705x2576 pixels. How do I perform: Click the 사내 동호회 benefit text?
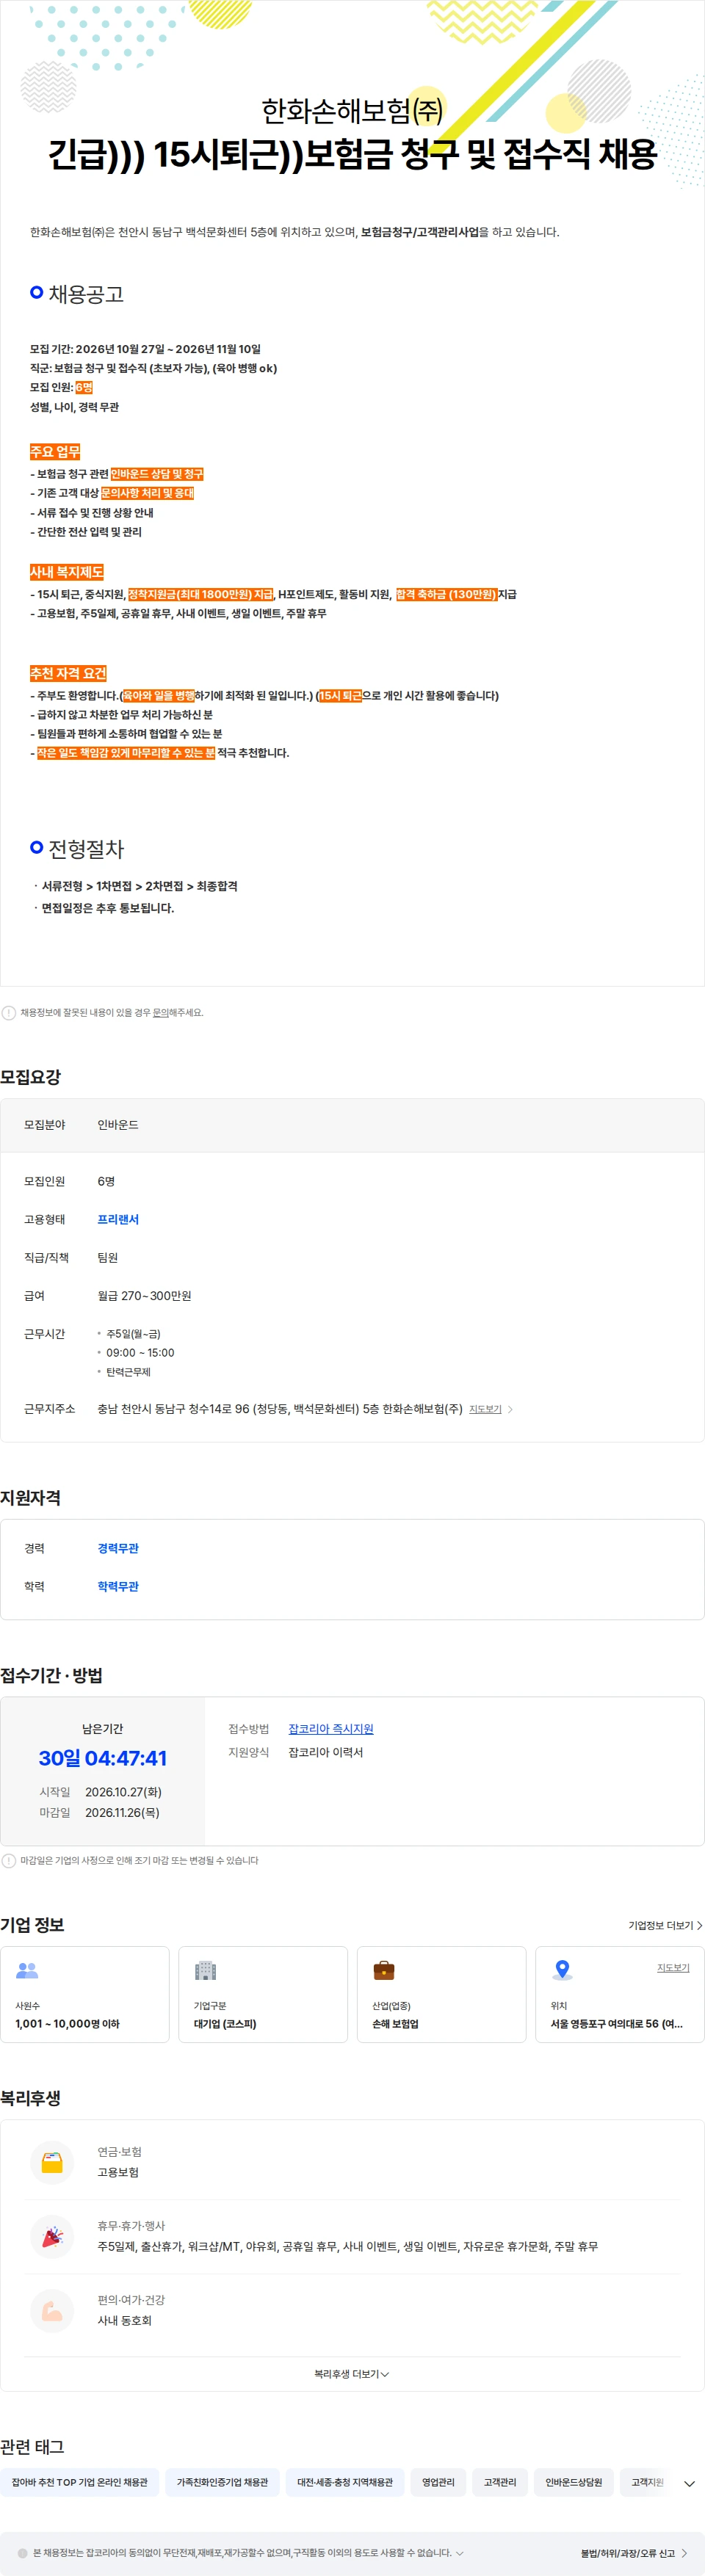124,2320
